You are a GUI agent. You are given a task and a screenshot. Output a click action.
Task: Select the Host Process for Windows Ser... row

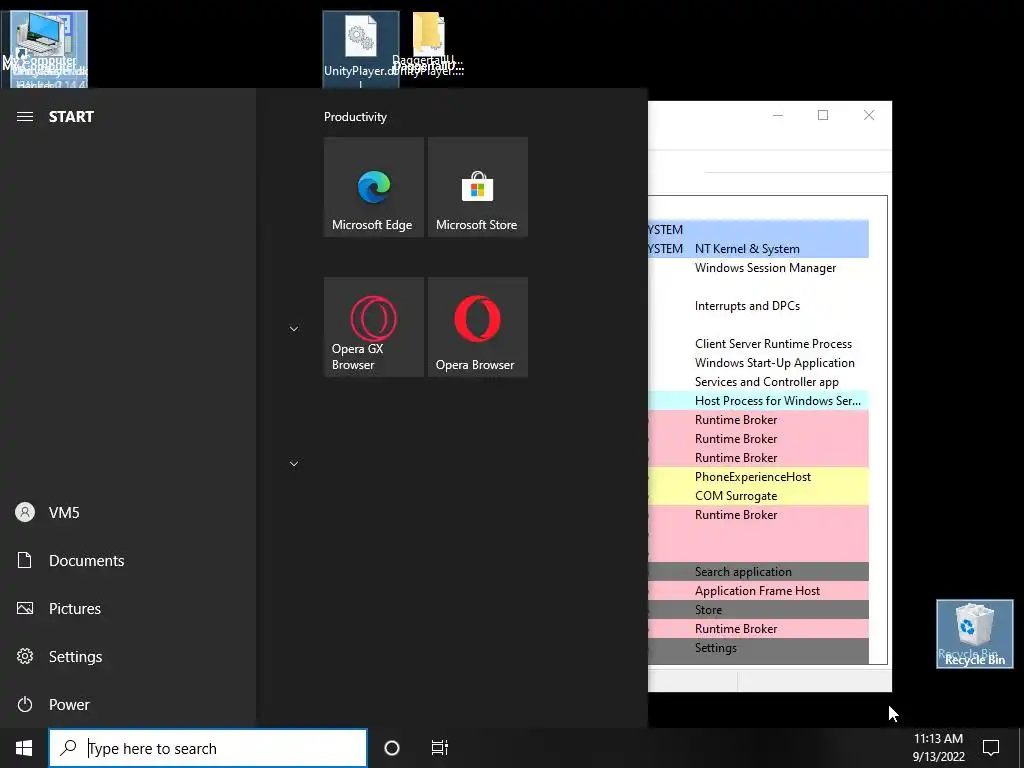[x=758, y=400]
